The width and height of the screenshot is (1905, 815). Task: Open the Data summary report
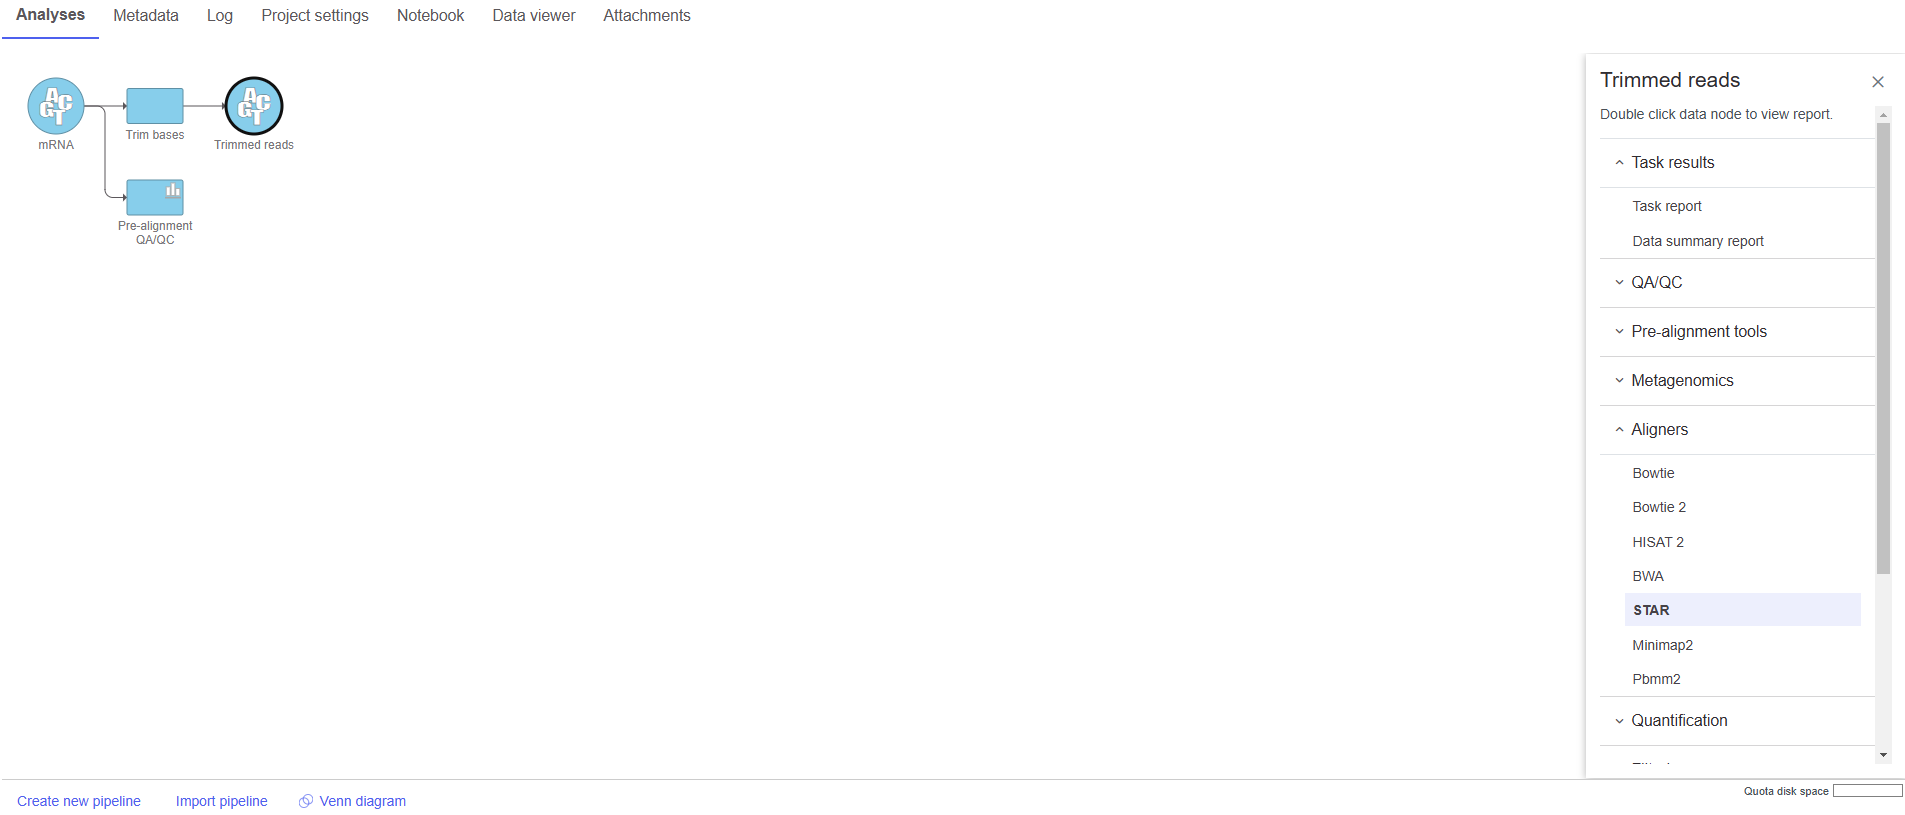tap(1697, 241)
